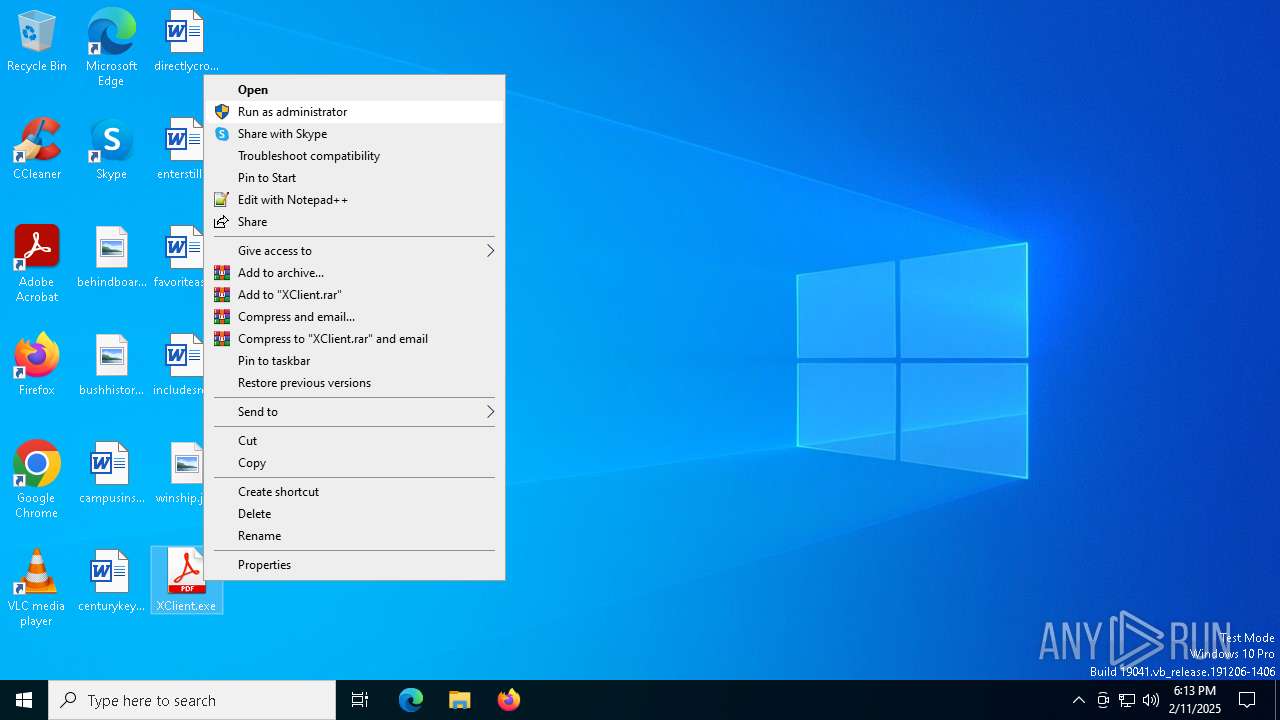Select Properties in the context menu

click(264, 565)
